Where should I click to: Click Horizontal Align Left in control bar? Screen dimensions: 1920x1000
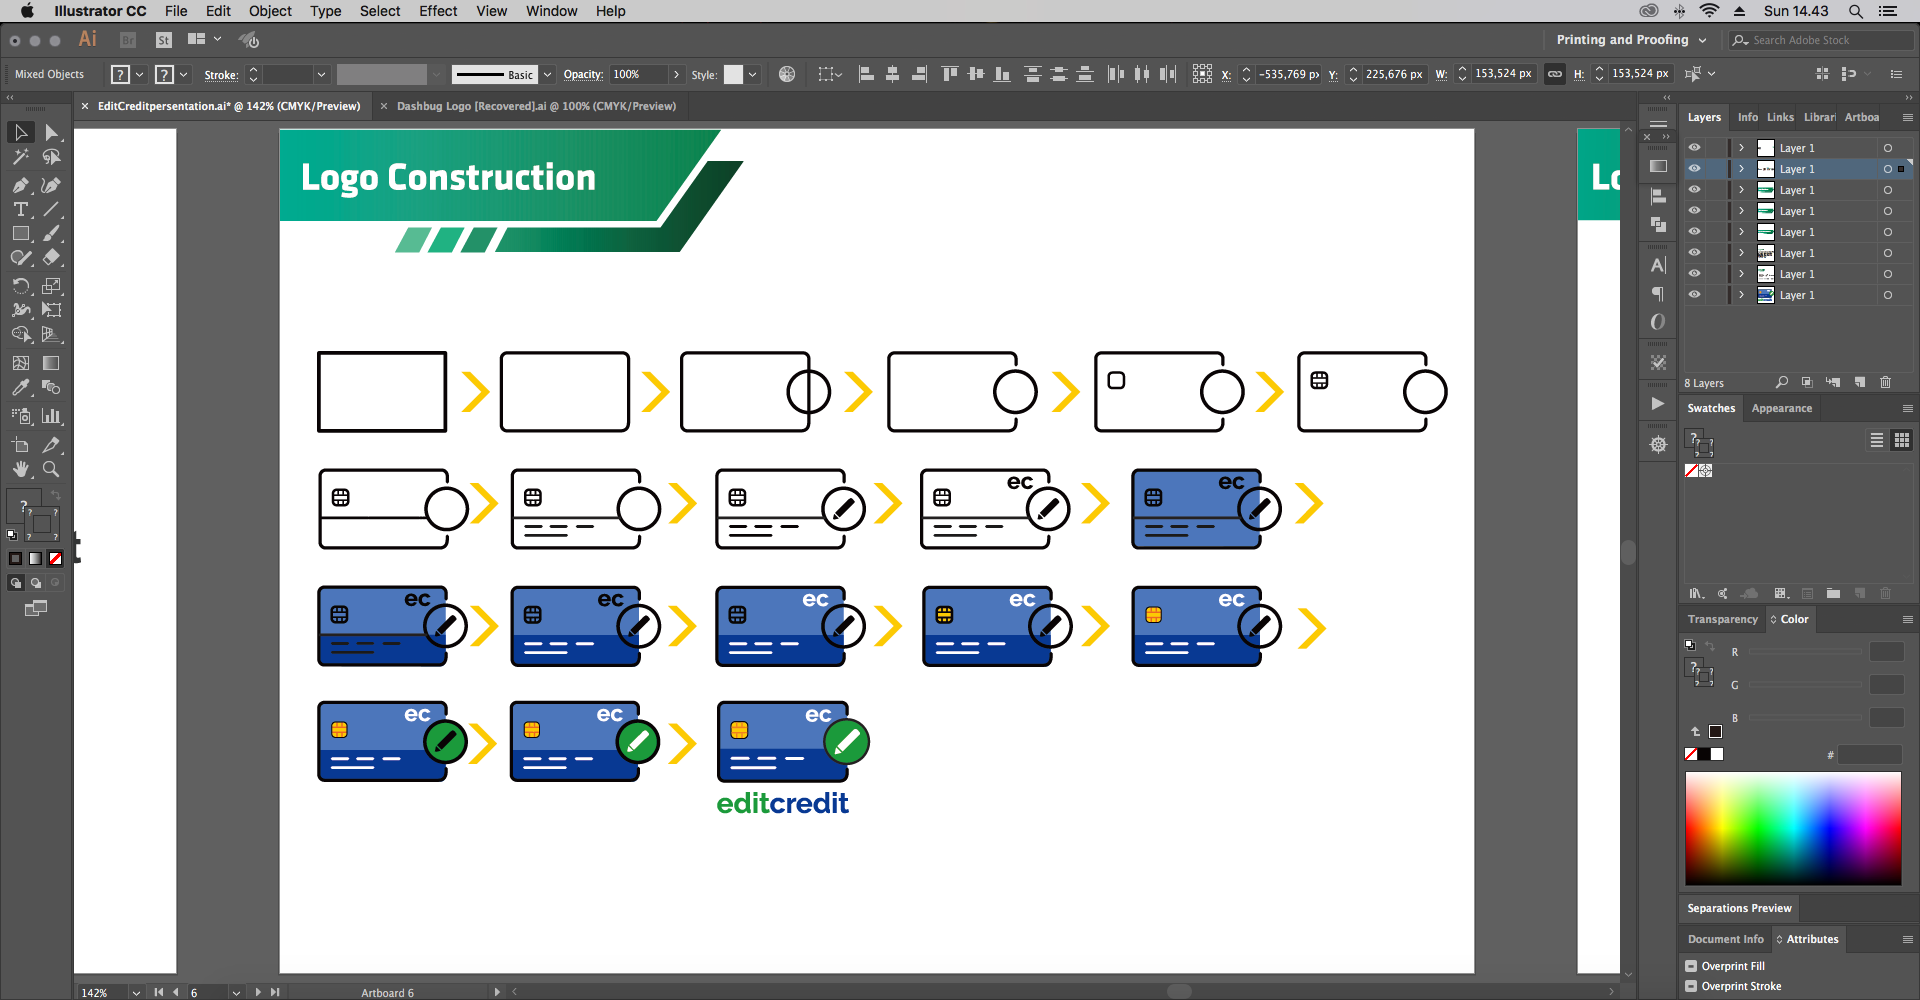point(866,74)
